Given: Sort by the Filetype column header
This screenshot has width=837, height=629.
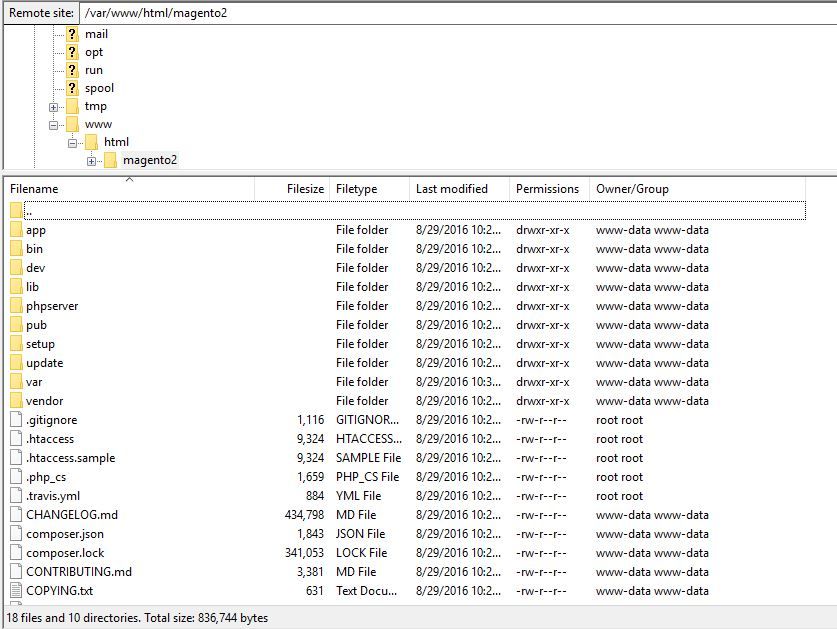Looking at the screenshot, I should [357, 189].
